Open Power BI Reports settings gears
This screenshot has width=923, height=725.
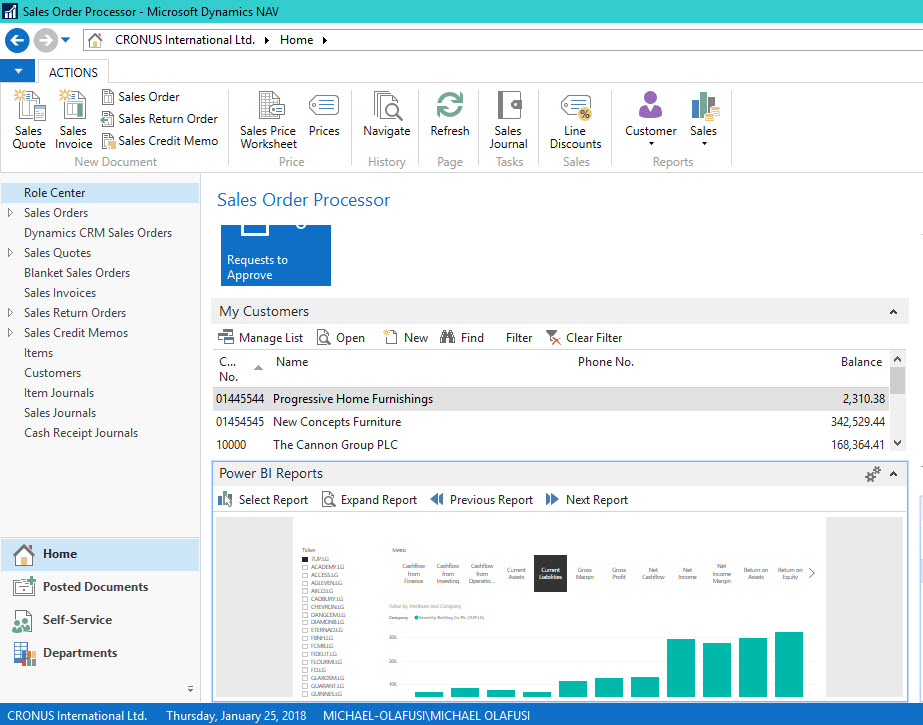click(x=872, y=474)
